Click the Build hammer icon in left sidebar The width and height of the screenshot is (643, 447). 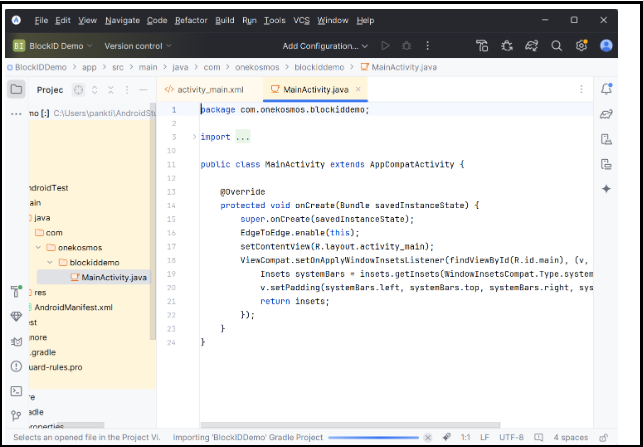[x=16, y=291]
